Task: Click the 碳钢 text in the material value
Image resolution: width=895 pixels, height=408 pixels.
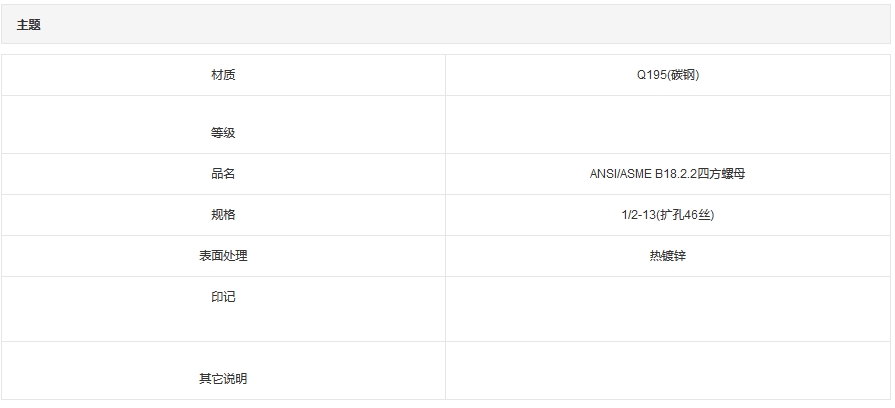Action: 683,75
